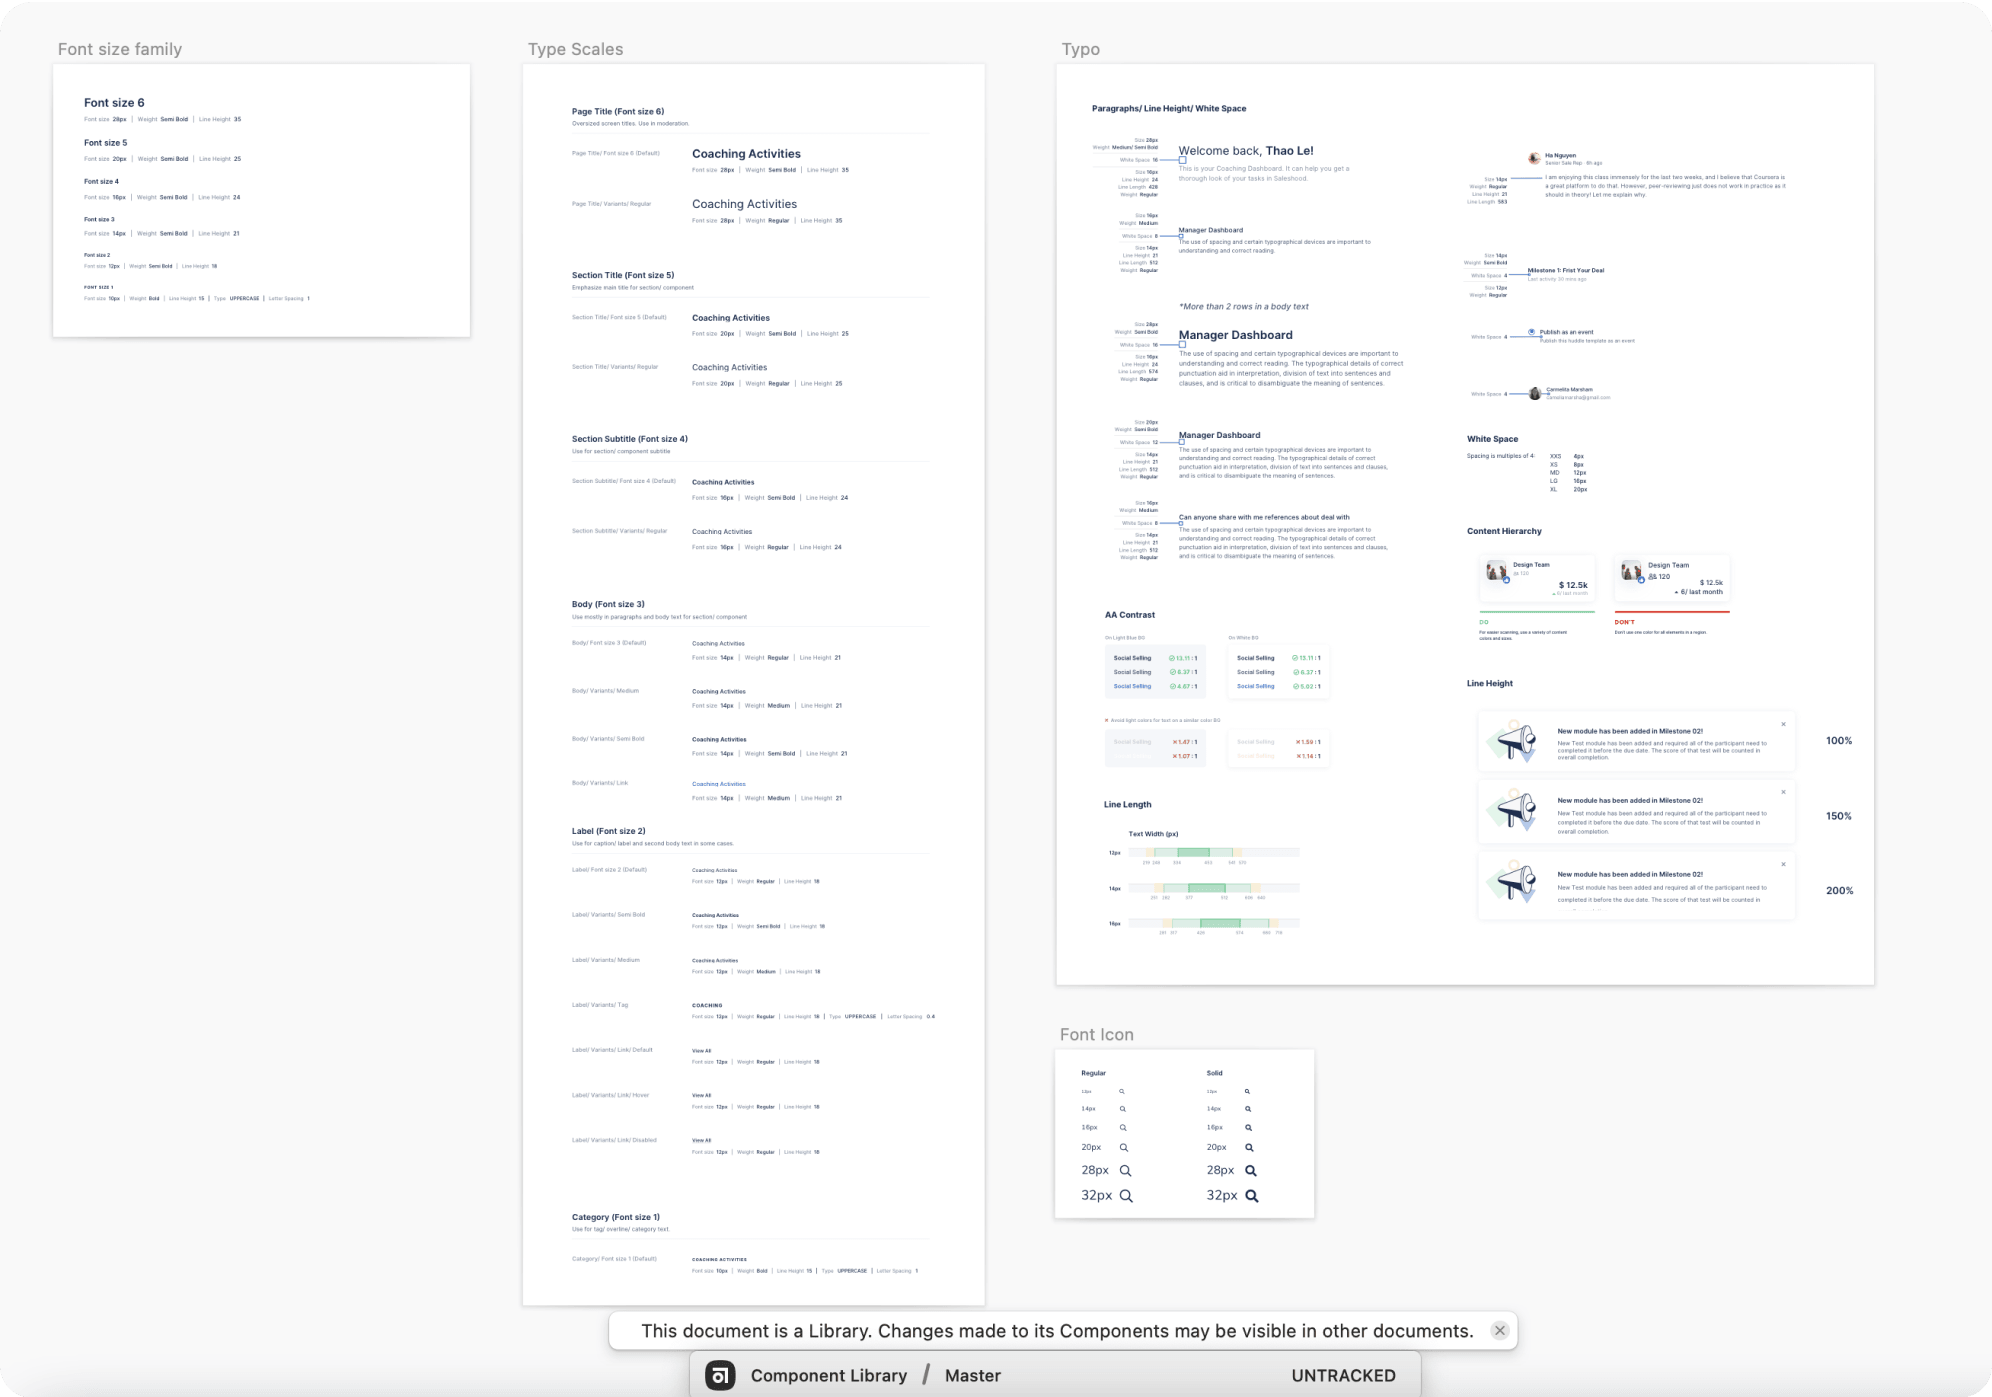Click the X on the 200% notification card
1992x1397 pixels.
pos(1783,864)
